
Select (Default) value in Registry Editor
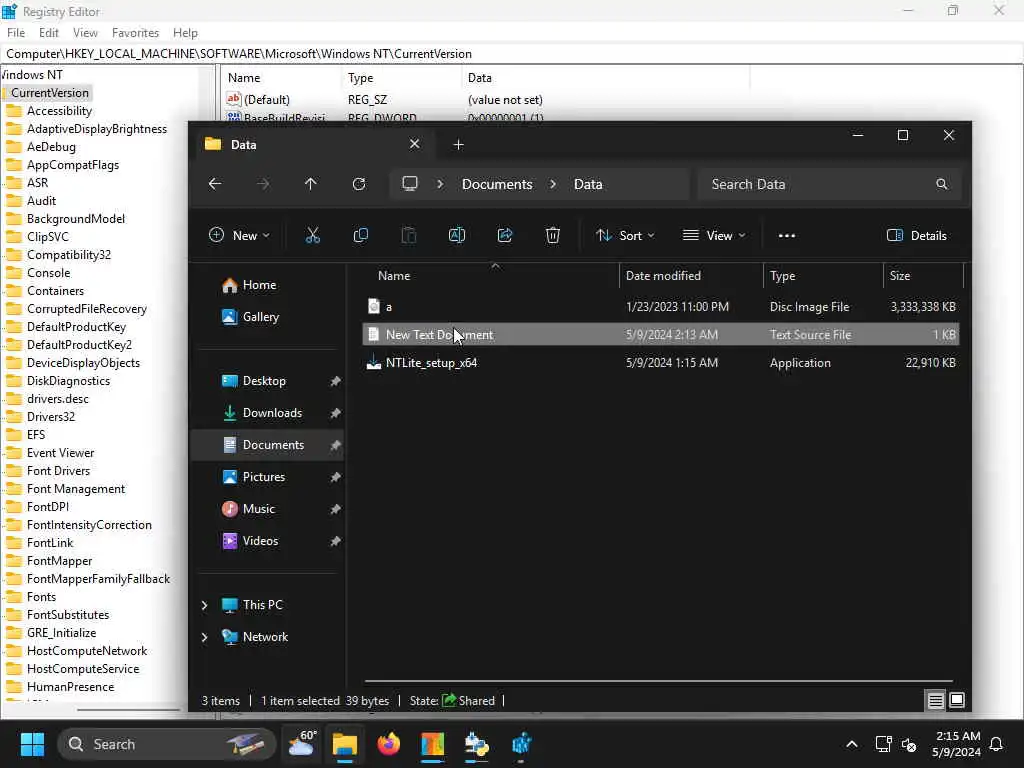pyautogui.click(x=266, y=100)
